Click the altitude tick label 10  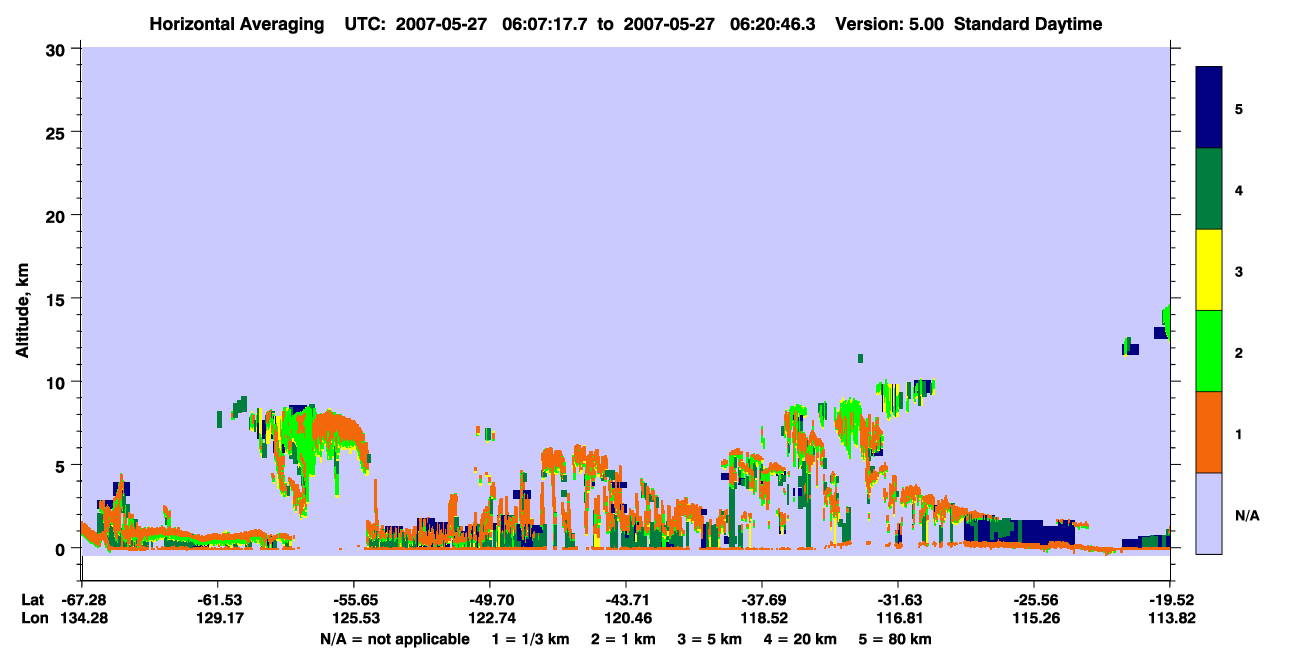58,382
